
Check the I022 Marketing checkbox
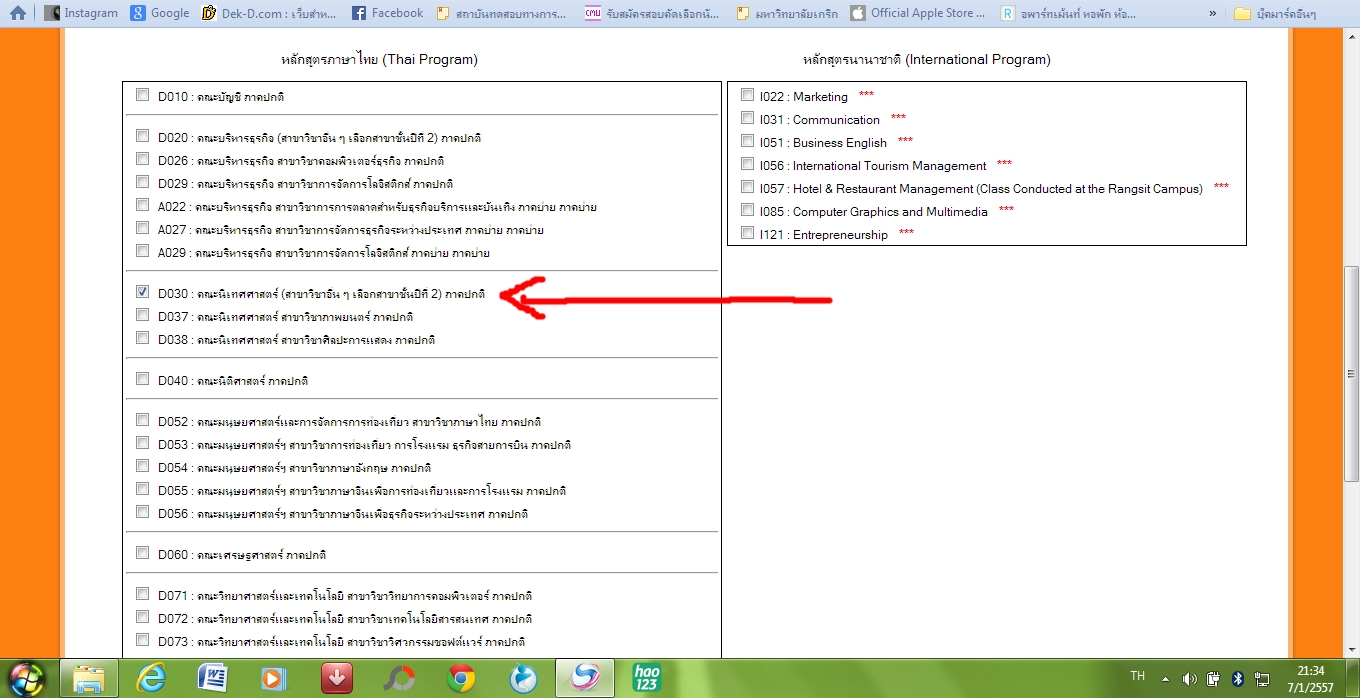coord(747,95)
